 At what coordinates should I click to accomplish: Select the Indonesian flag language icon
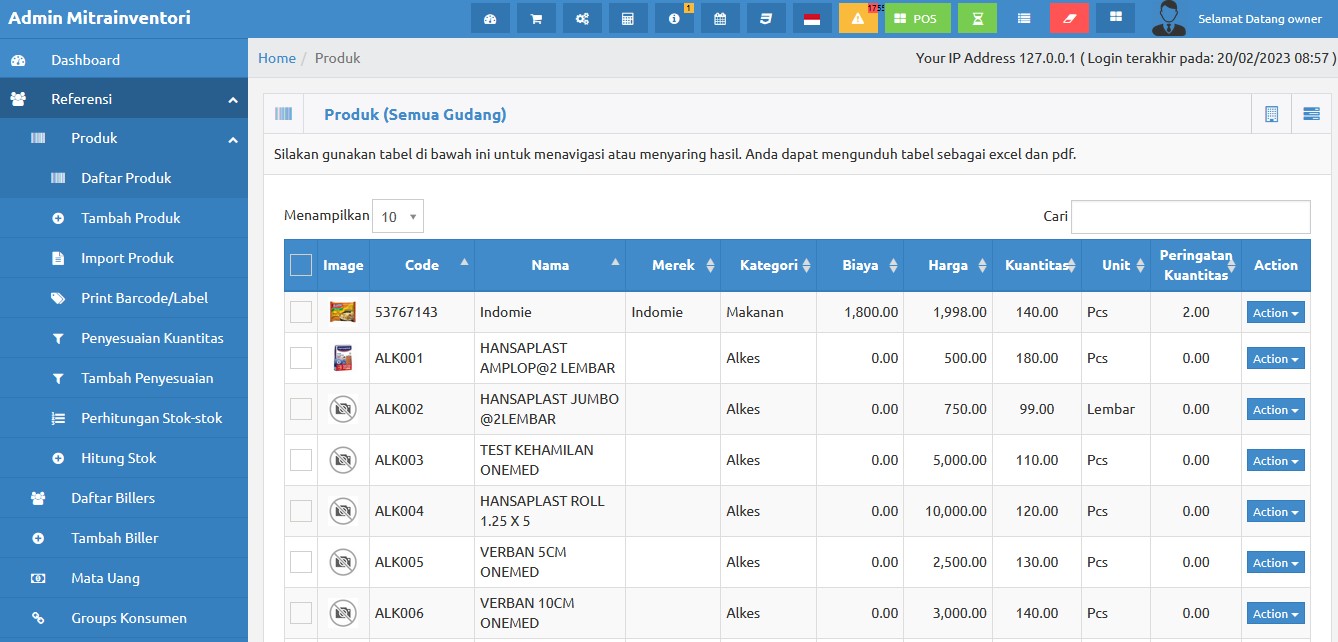tap(812, 17)
